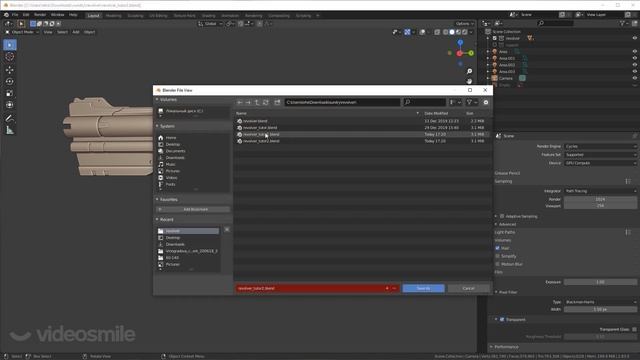This screenshot has width=640, height=360.
Task: Decrement file name number with minus button
Action: (394, 289)
